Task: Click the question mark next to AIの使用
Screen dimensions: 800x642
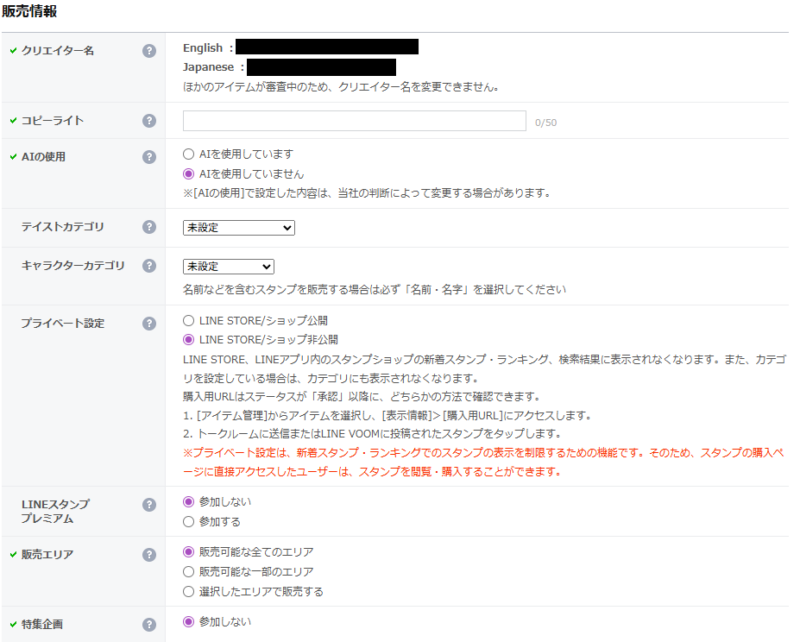Action: click(x=149, y=157)
